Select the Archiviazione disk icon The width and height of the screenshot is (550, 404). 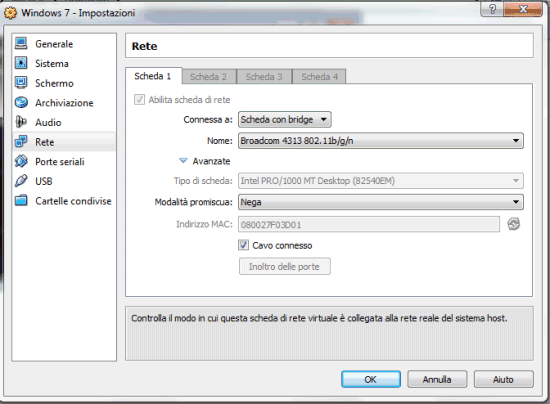(x=21, y=103)
